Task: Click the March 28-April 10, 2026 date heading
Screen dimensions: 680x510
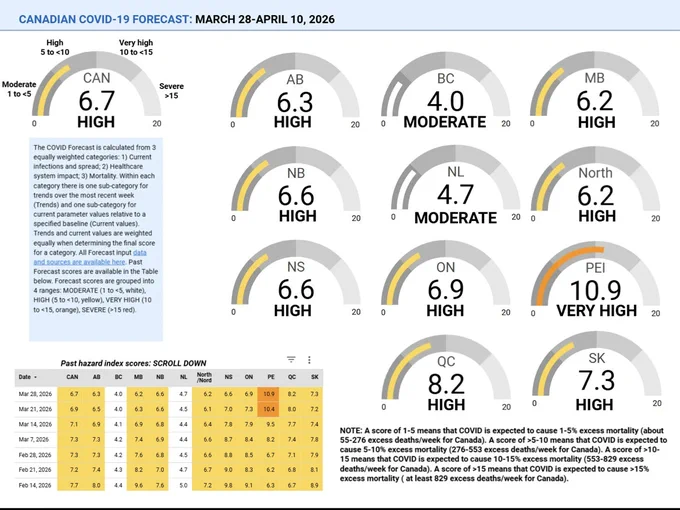Action: [x=265, y=19]
